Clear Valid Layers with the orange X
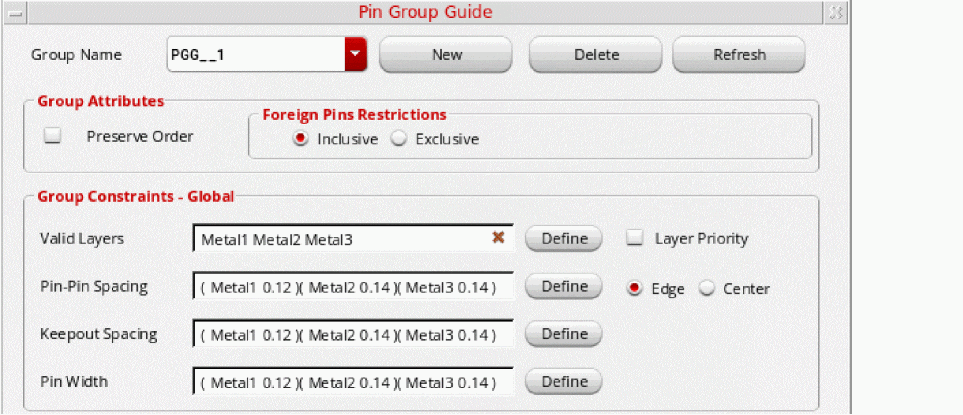 [x=498, y=238]
